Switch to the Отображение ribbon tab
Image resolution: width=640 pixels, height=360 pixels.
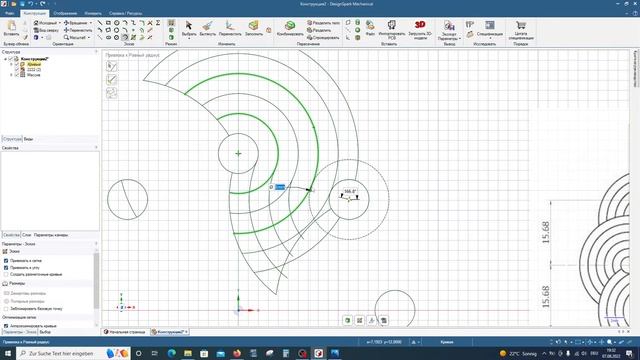tap(65, 13)
